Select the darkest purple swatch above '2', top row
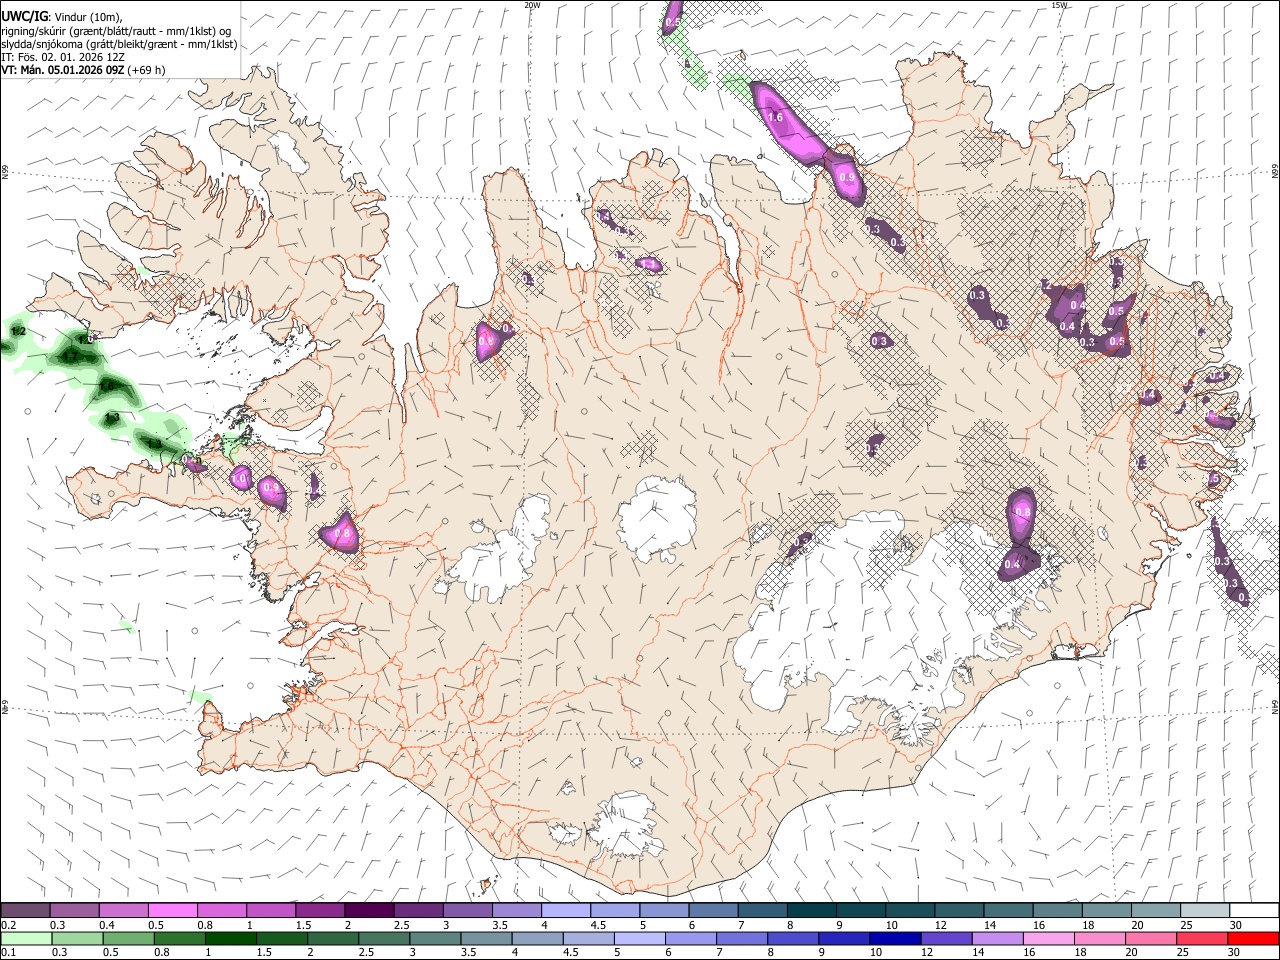1280x960 pixels. pos(368,910)
